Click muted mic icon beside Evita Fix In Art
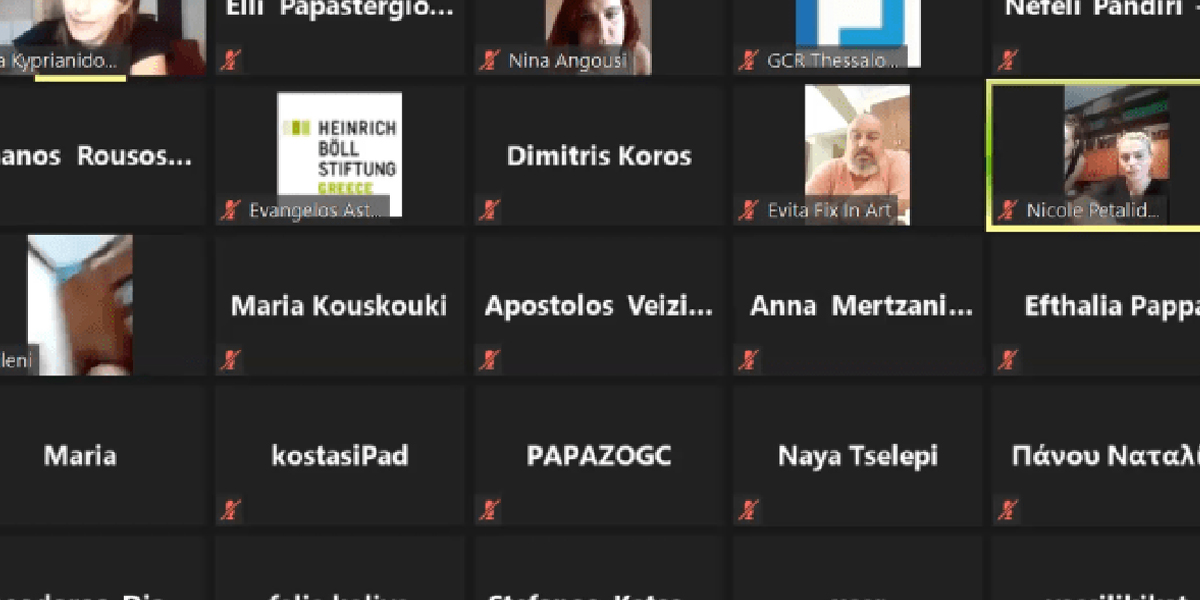 pyautogui.click(x=748, y=210)
